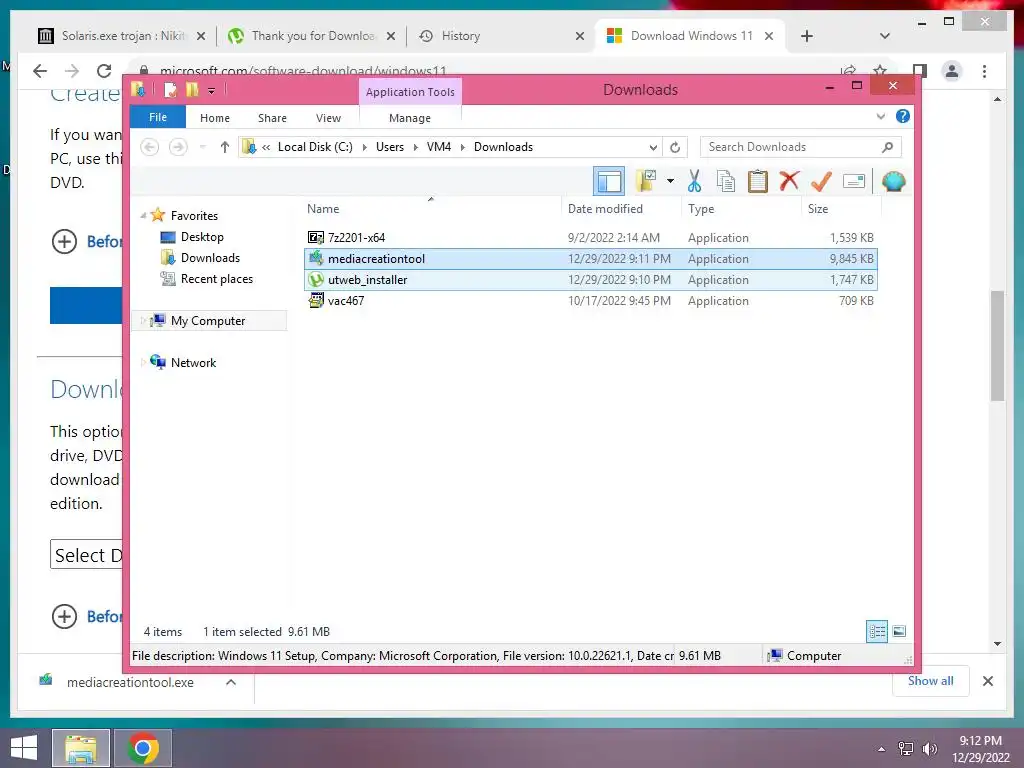
Task: Go up one folder level
Action: coord(225,147)
